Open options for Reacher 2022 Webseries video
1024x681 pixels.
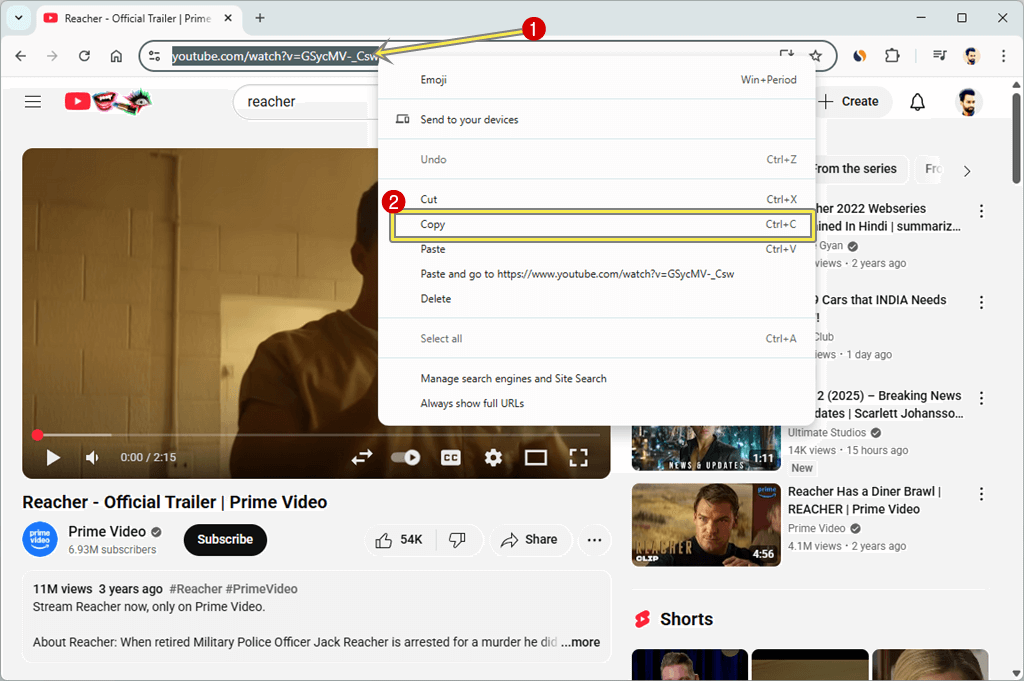[x=981, y=211]
